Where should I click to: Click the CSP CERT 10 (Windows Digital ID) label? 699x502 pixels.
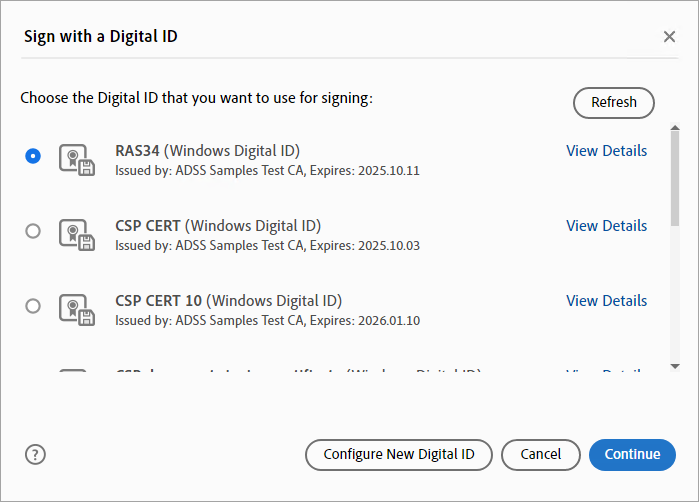click(228, 301)
